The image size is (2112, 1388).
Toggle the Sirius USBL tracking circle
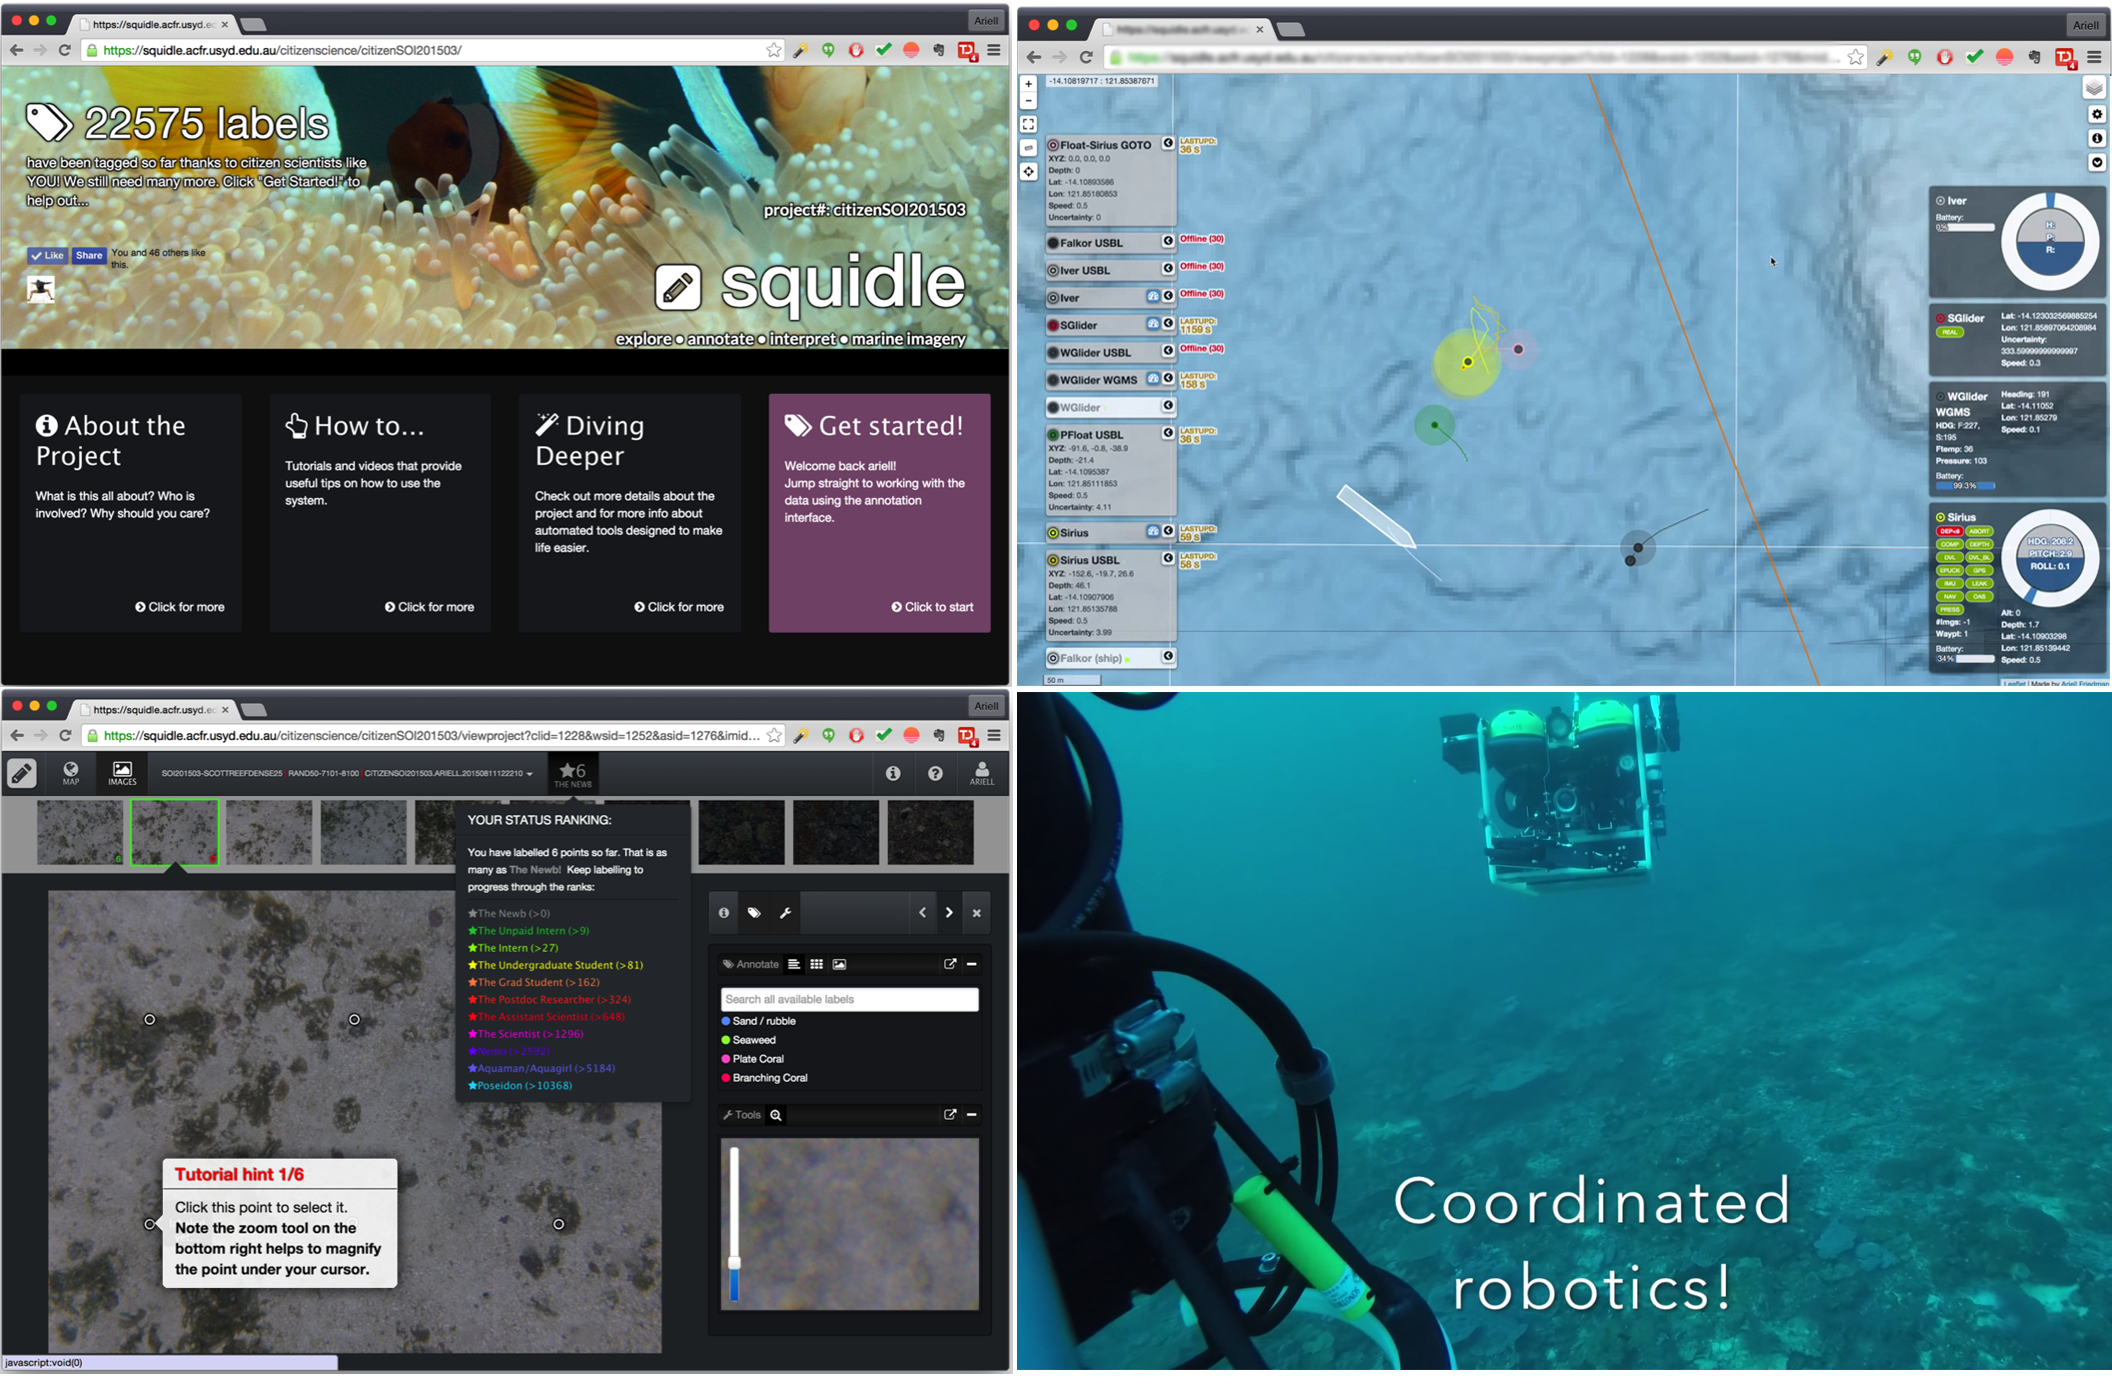(1053, 560)
